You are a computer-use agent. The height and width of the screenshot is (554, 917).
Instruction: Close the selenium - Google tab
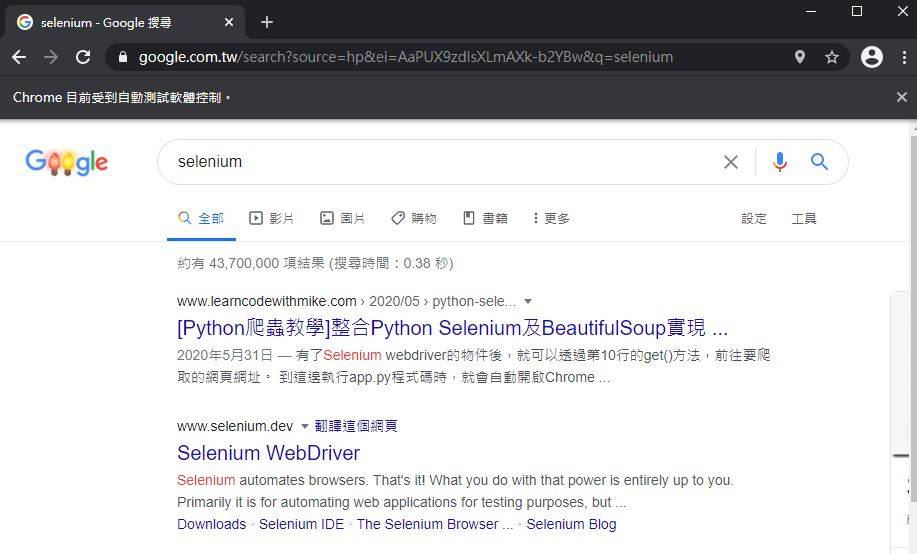(x=229, y=22)
